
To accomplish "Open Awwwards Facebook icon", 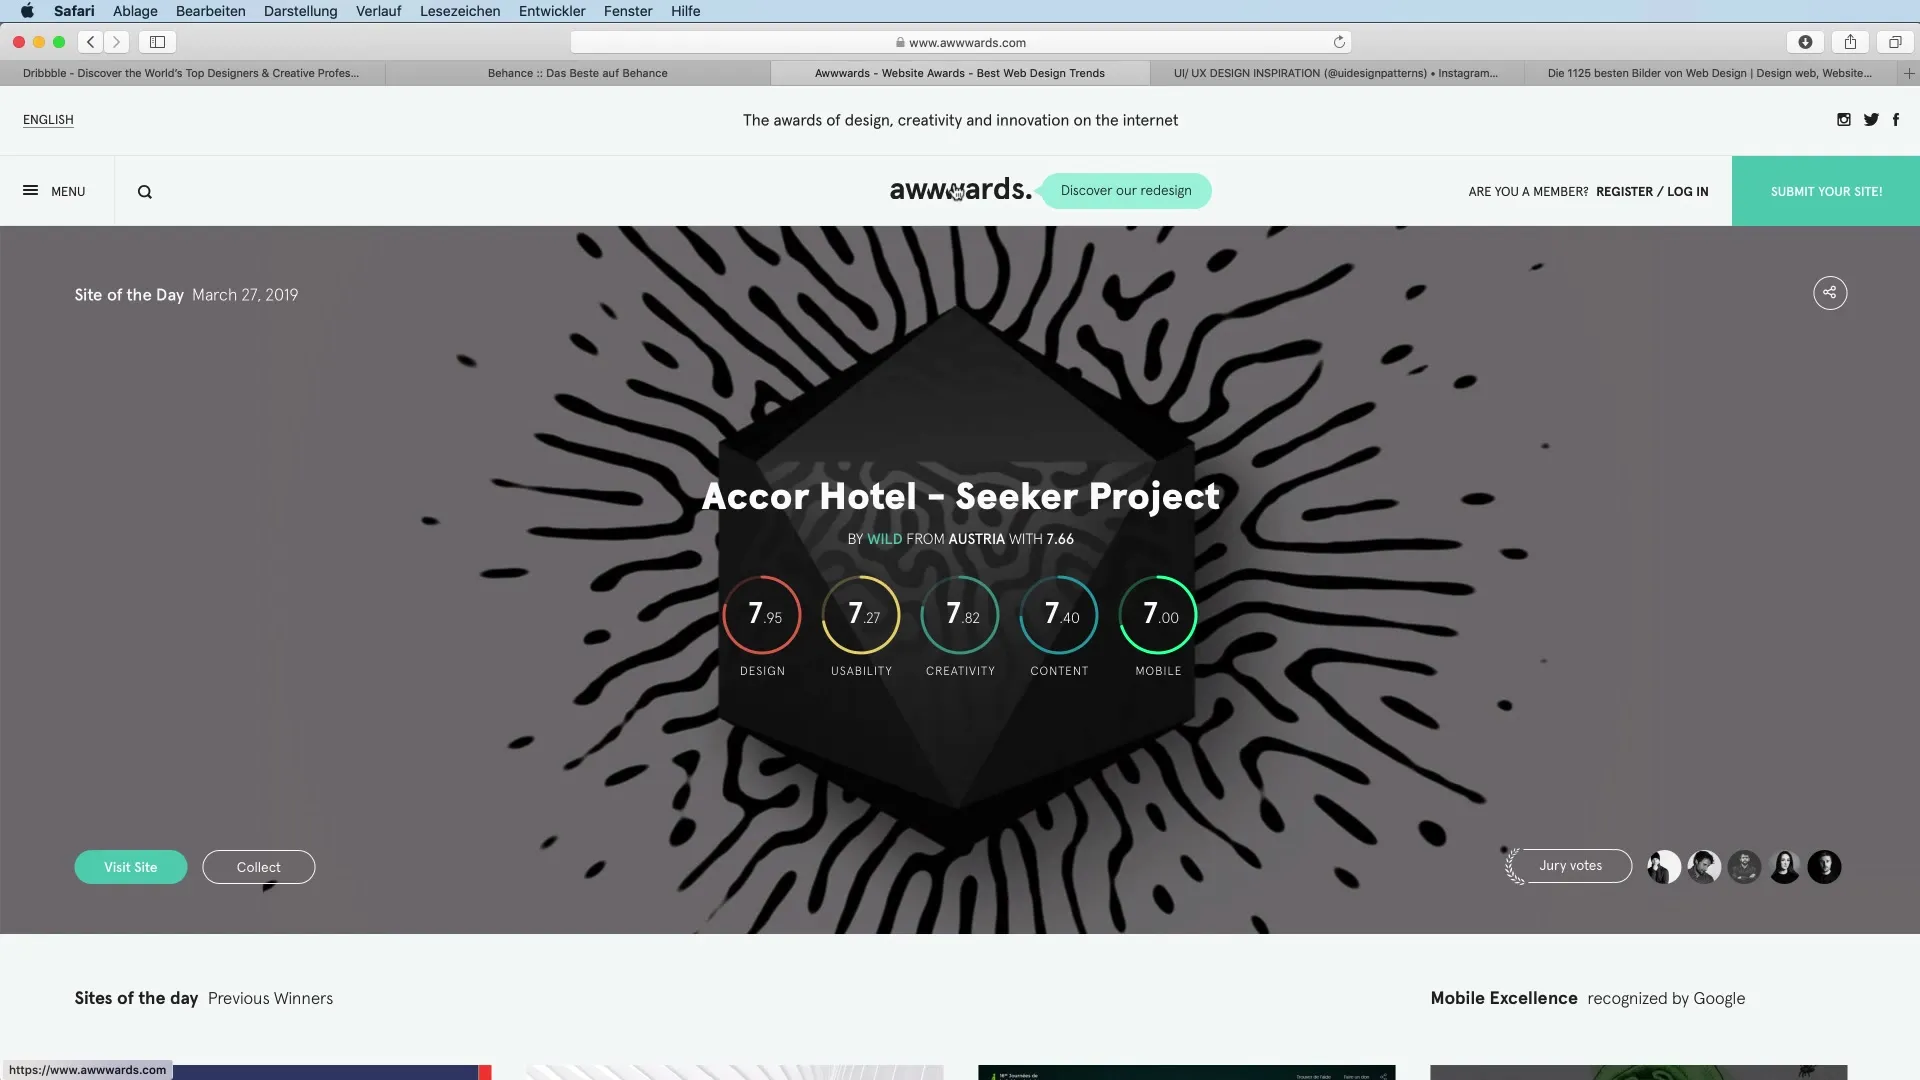I will coord(1896,120).
